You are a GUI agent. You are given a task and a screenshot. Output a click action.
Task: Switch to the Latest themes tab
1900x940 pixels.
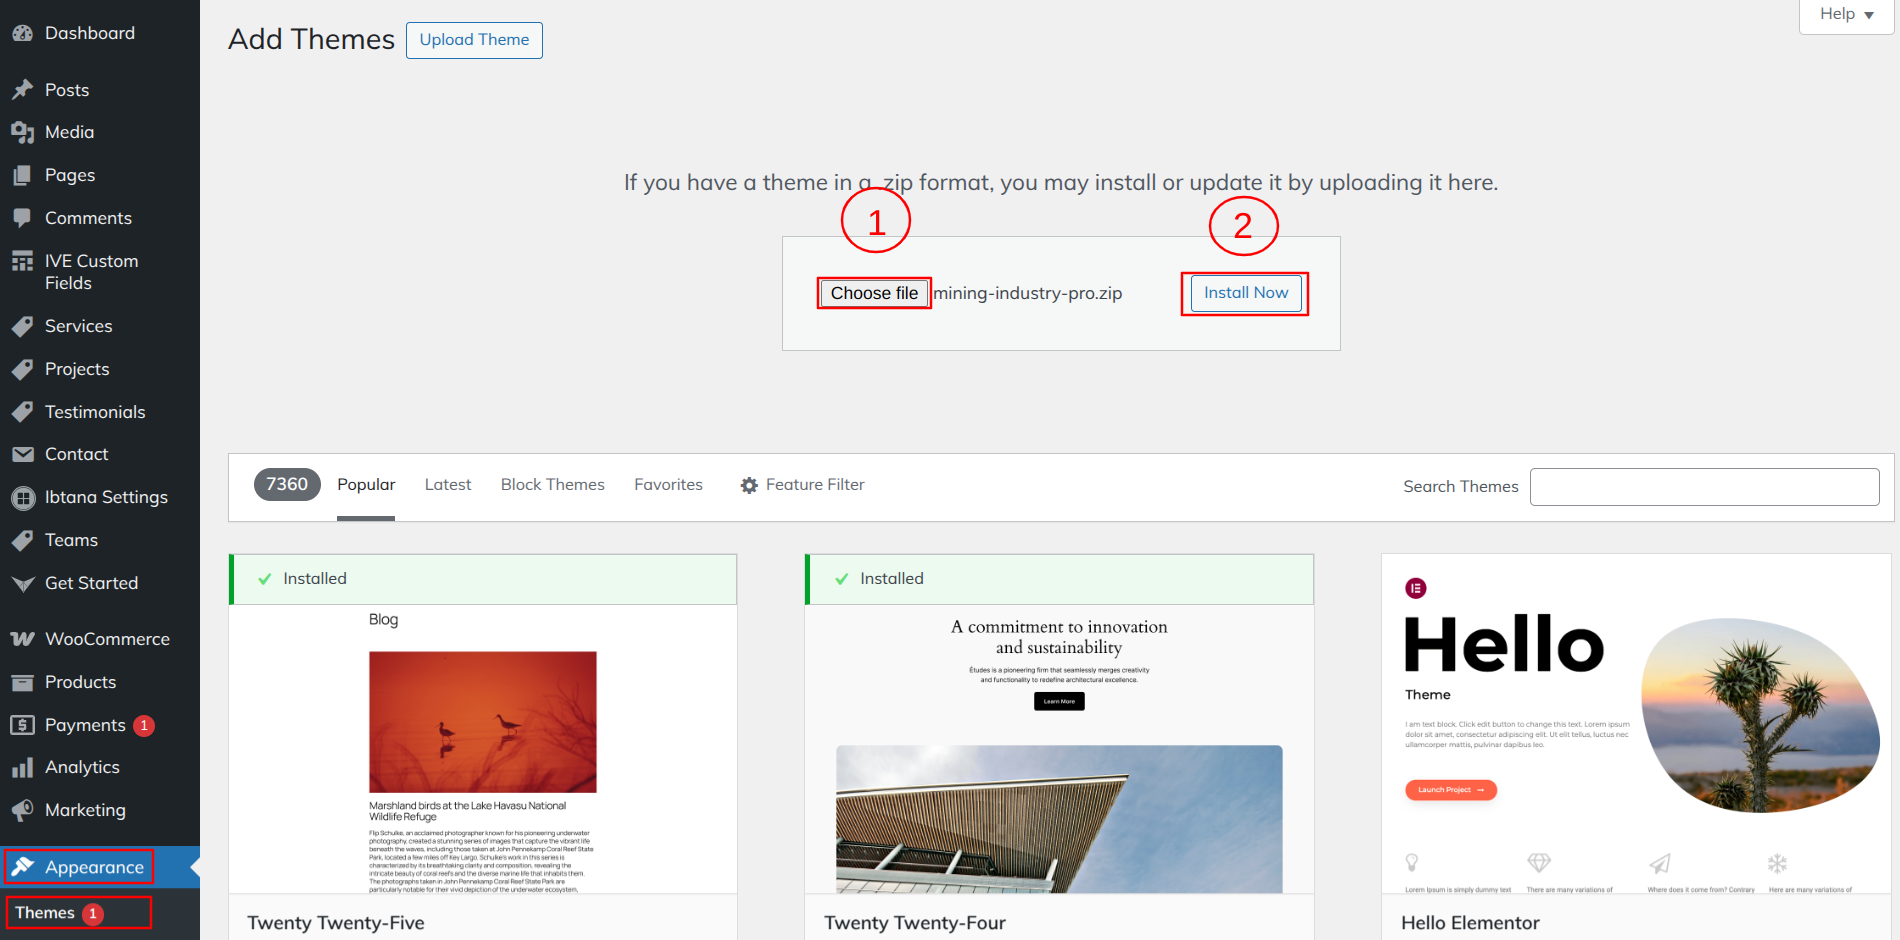pos(447,485)
